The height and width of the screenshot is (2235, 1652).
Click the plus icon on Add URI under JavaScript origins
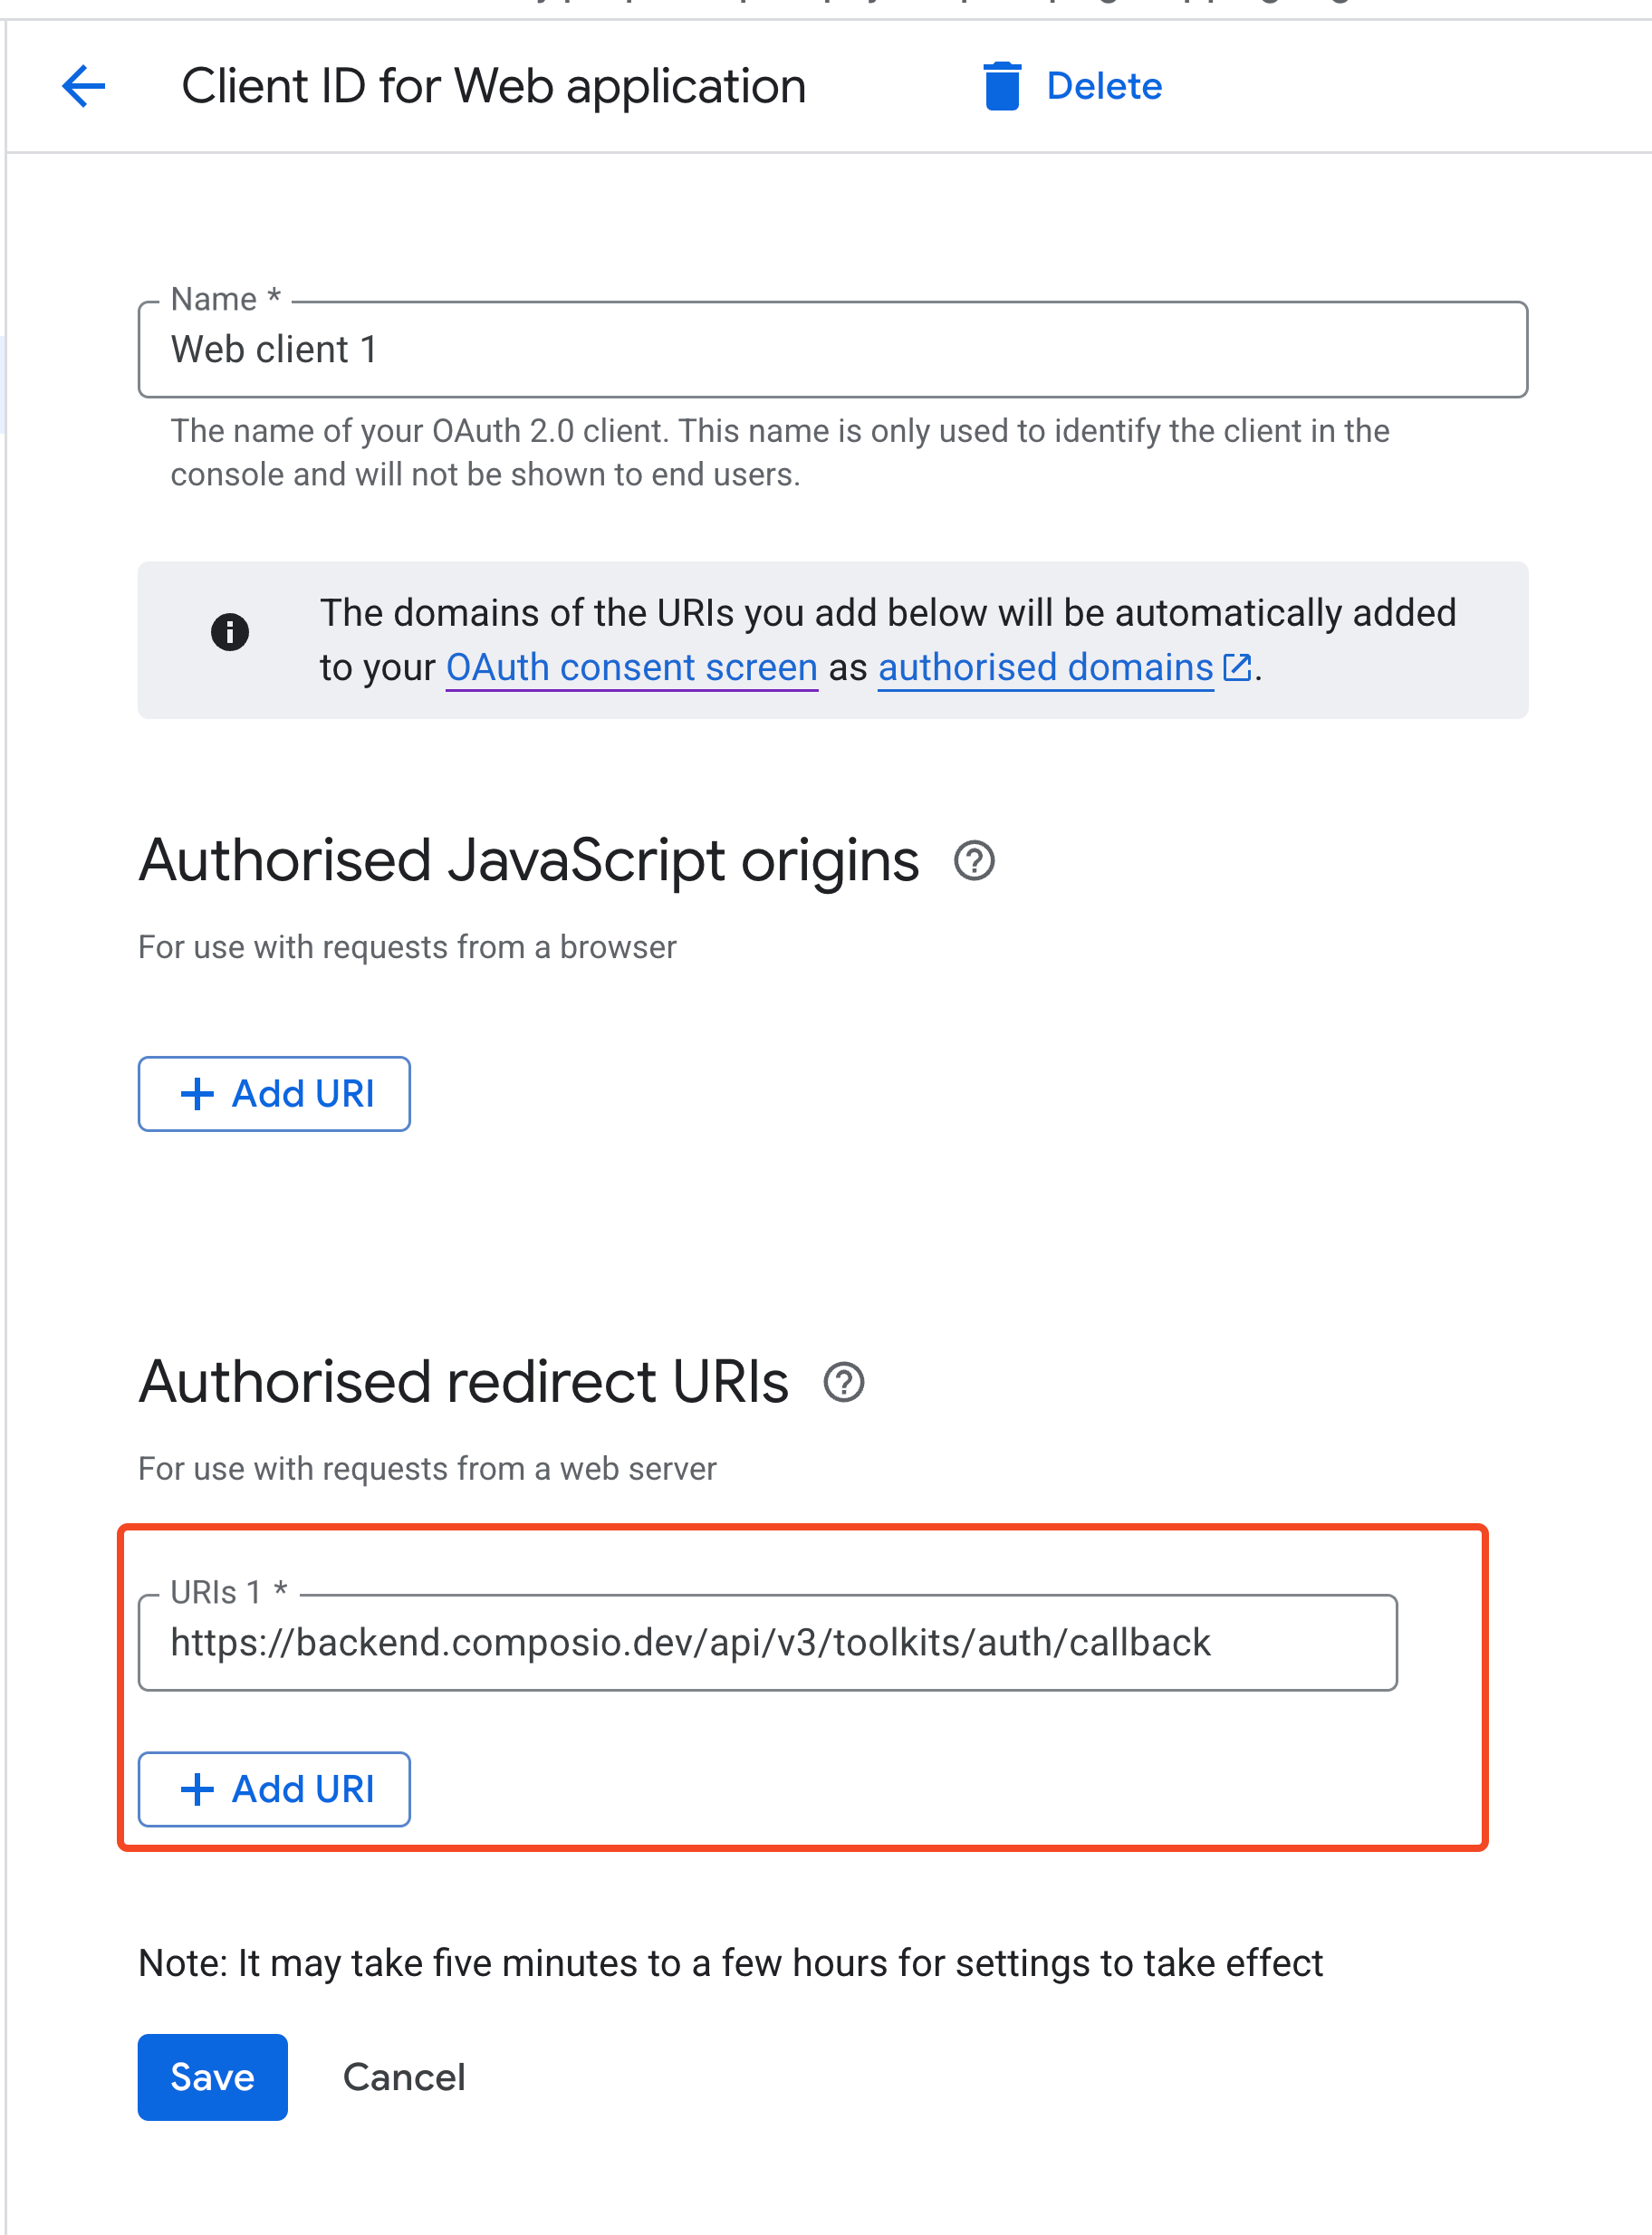(x=198, y=1093)
